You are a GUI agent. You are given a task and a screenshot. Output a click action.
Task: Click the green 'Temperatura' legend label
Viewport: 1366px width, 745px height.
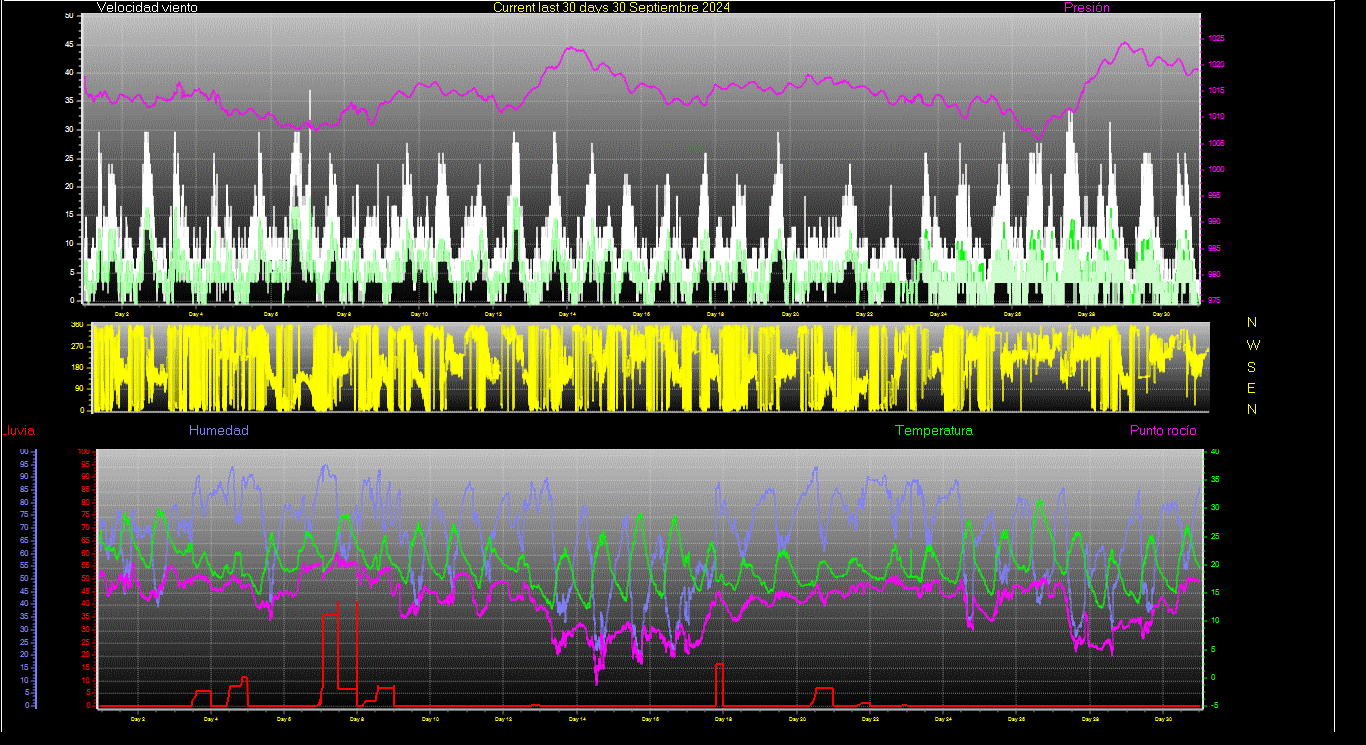934,430
